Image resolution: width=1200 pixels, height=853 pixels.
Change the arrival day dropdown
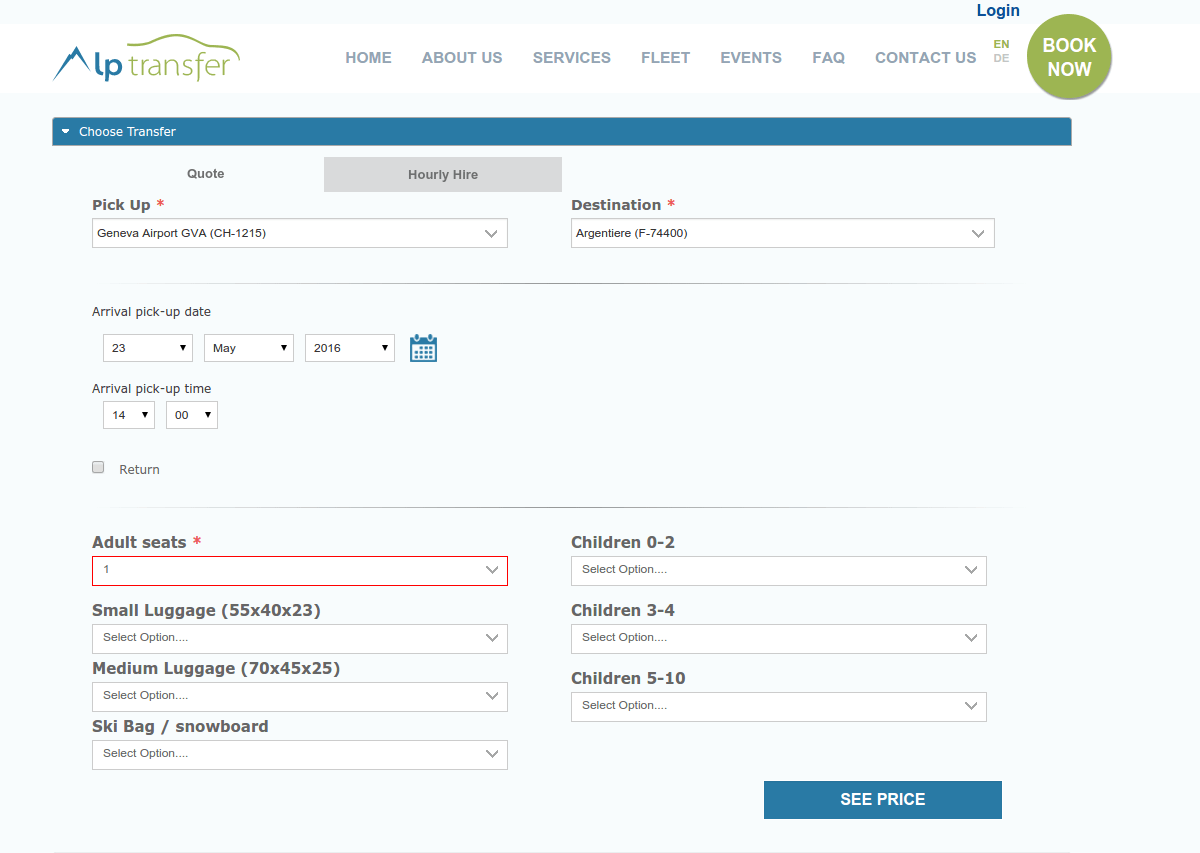148,348
